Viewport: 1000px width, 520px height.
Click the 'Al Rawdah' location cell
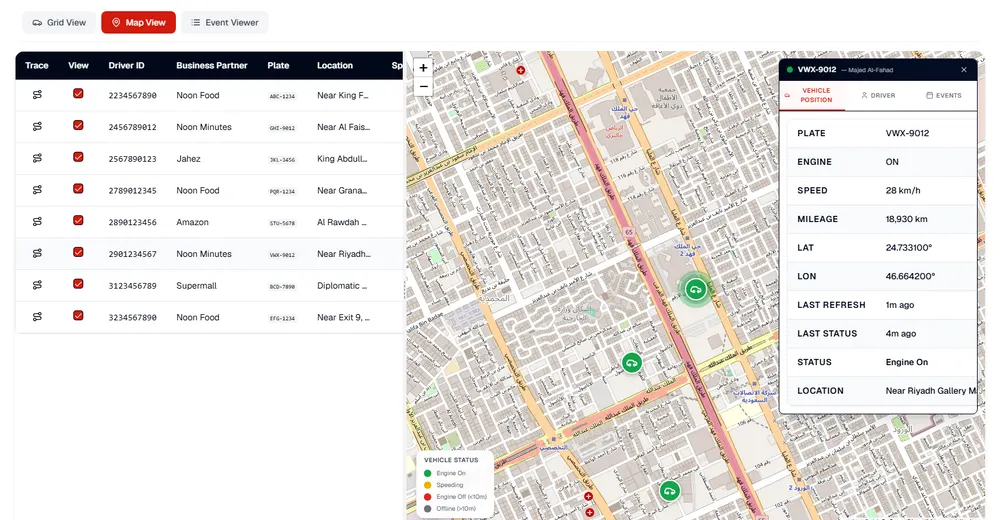pyautogui.click(x=342, y=222)
